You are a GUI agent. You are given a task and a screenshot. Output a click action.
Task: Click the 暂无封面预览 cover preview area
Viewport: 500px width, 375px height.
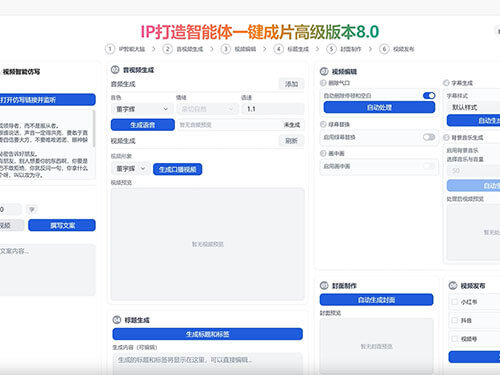pyautogui.click(x=377, y=346)
